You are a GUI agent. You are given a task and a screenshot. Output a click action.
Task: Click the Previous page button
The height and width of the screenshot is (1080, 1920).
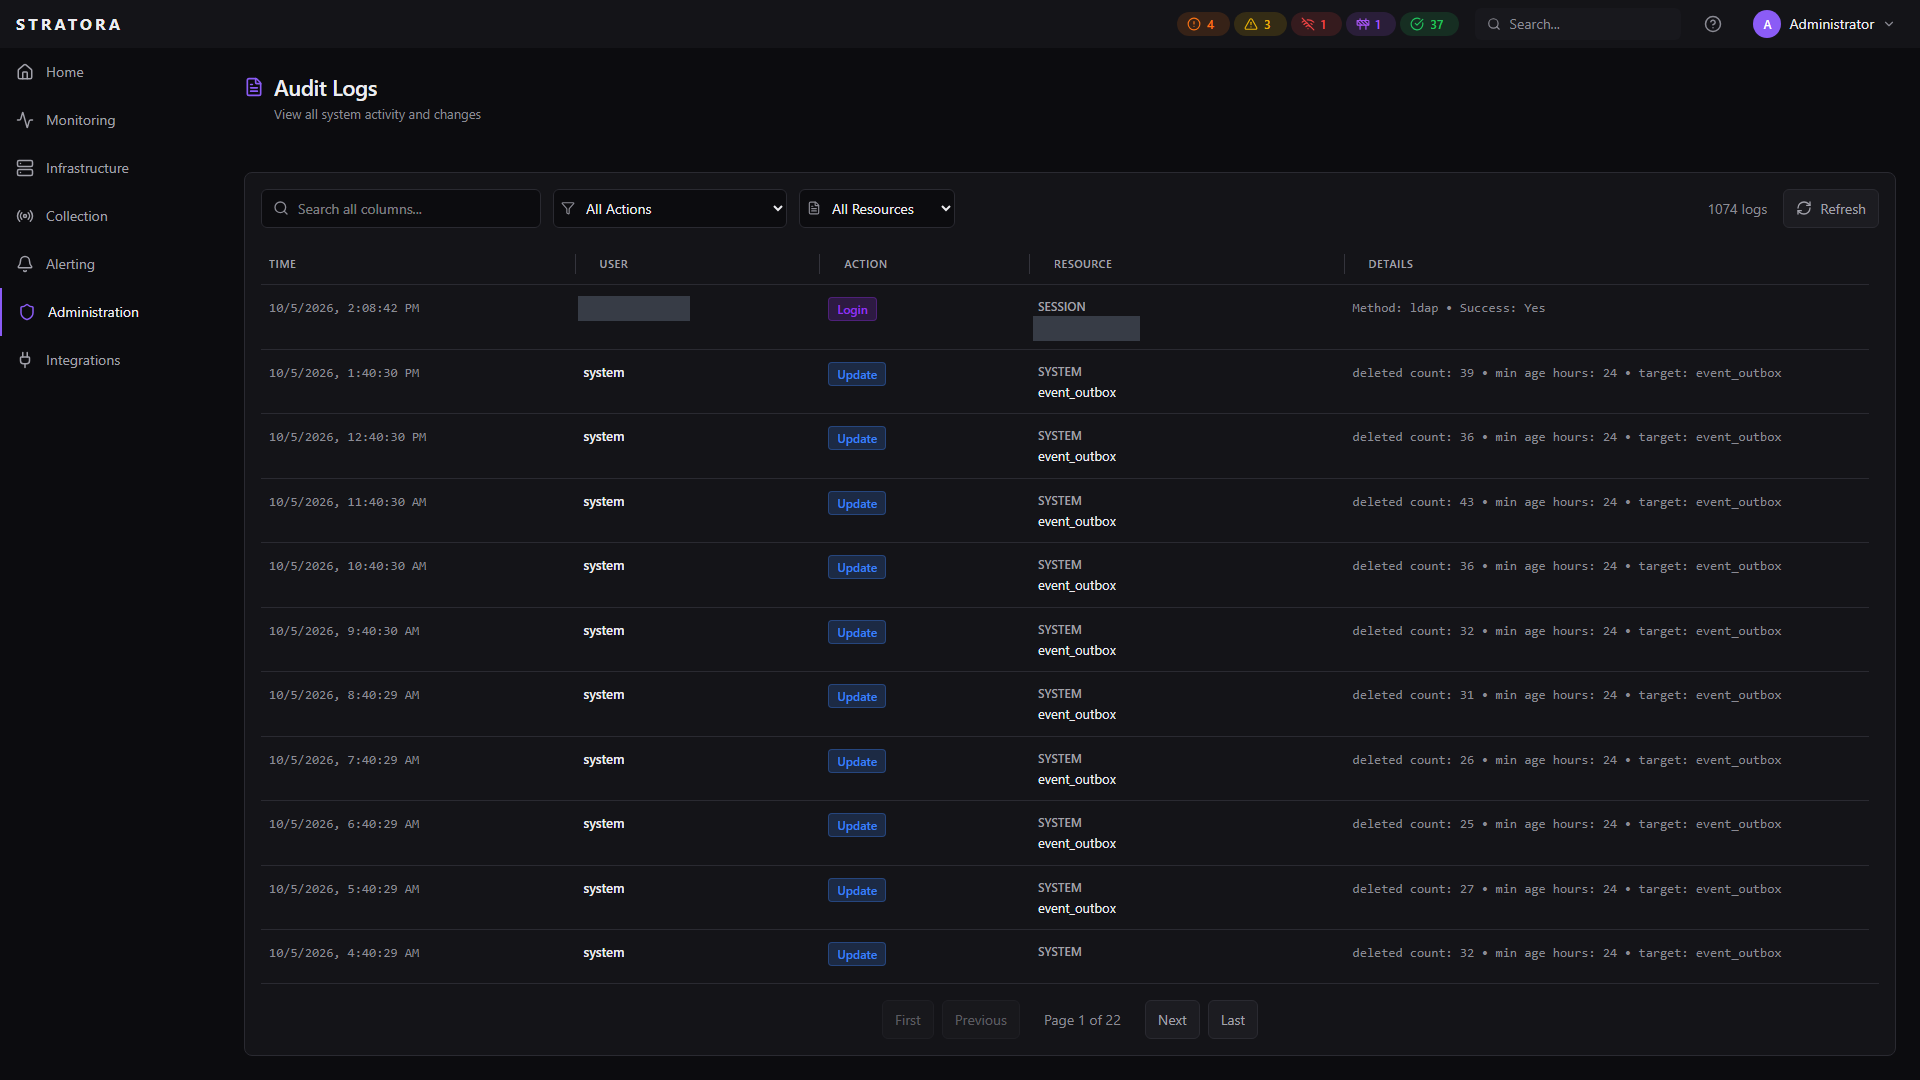(980, 1020)
